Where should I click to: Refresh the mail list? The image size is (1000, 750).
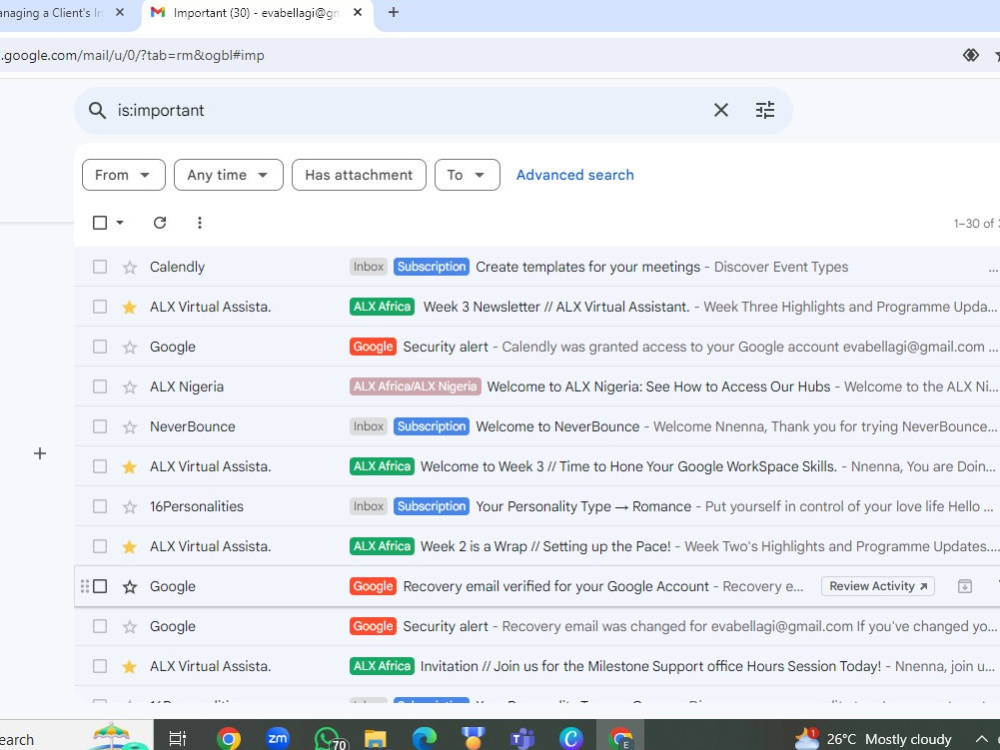point(159,223)
